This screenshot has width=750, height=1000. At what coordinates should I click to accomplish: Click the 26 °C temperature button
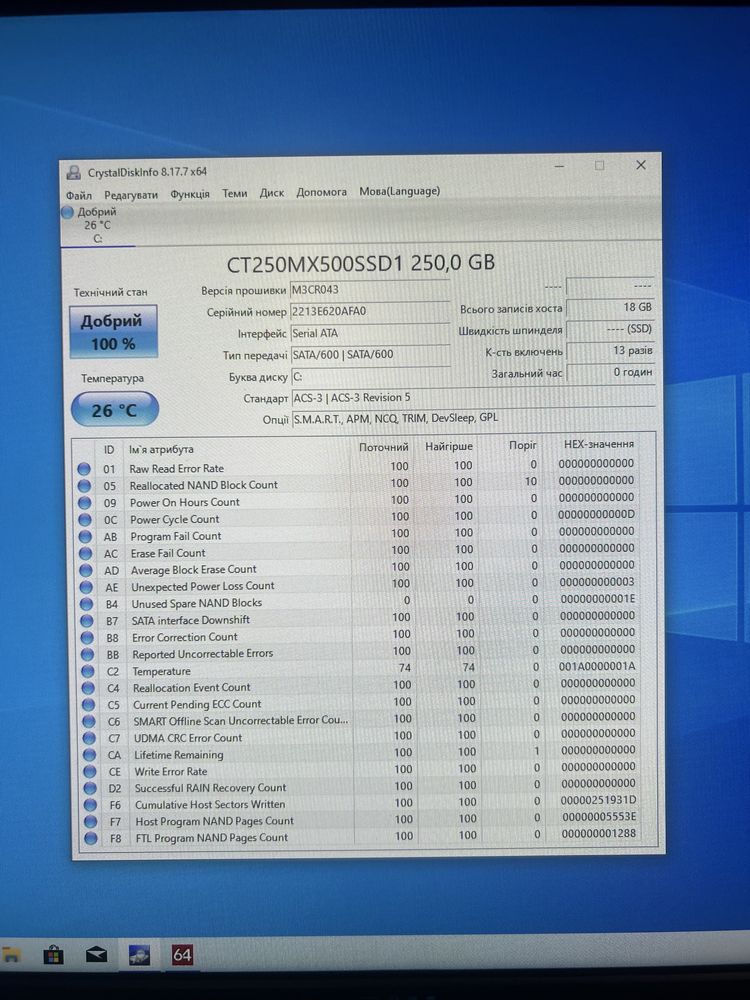[x=114, y=409]
